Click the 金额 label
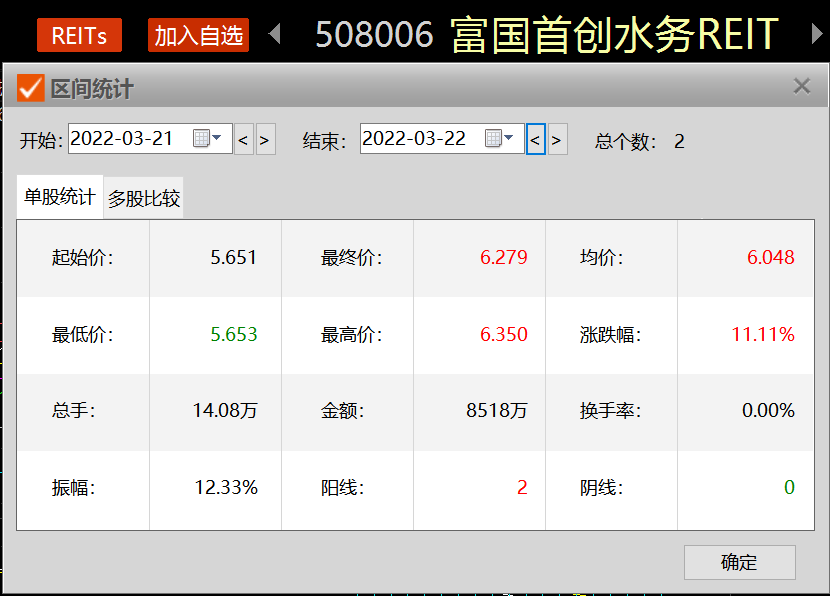Image resolution: width=830 pixels, height=596 pixels. (342, 411)
